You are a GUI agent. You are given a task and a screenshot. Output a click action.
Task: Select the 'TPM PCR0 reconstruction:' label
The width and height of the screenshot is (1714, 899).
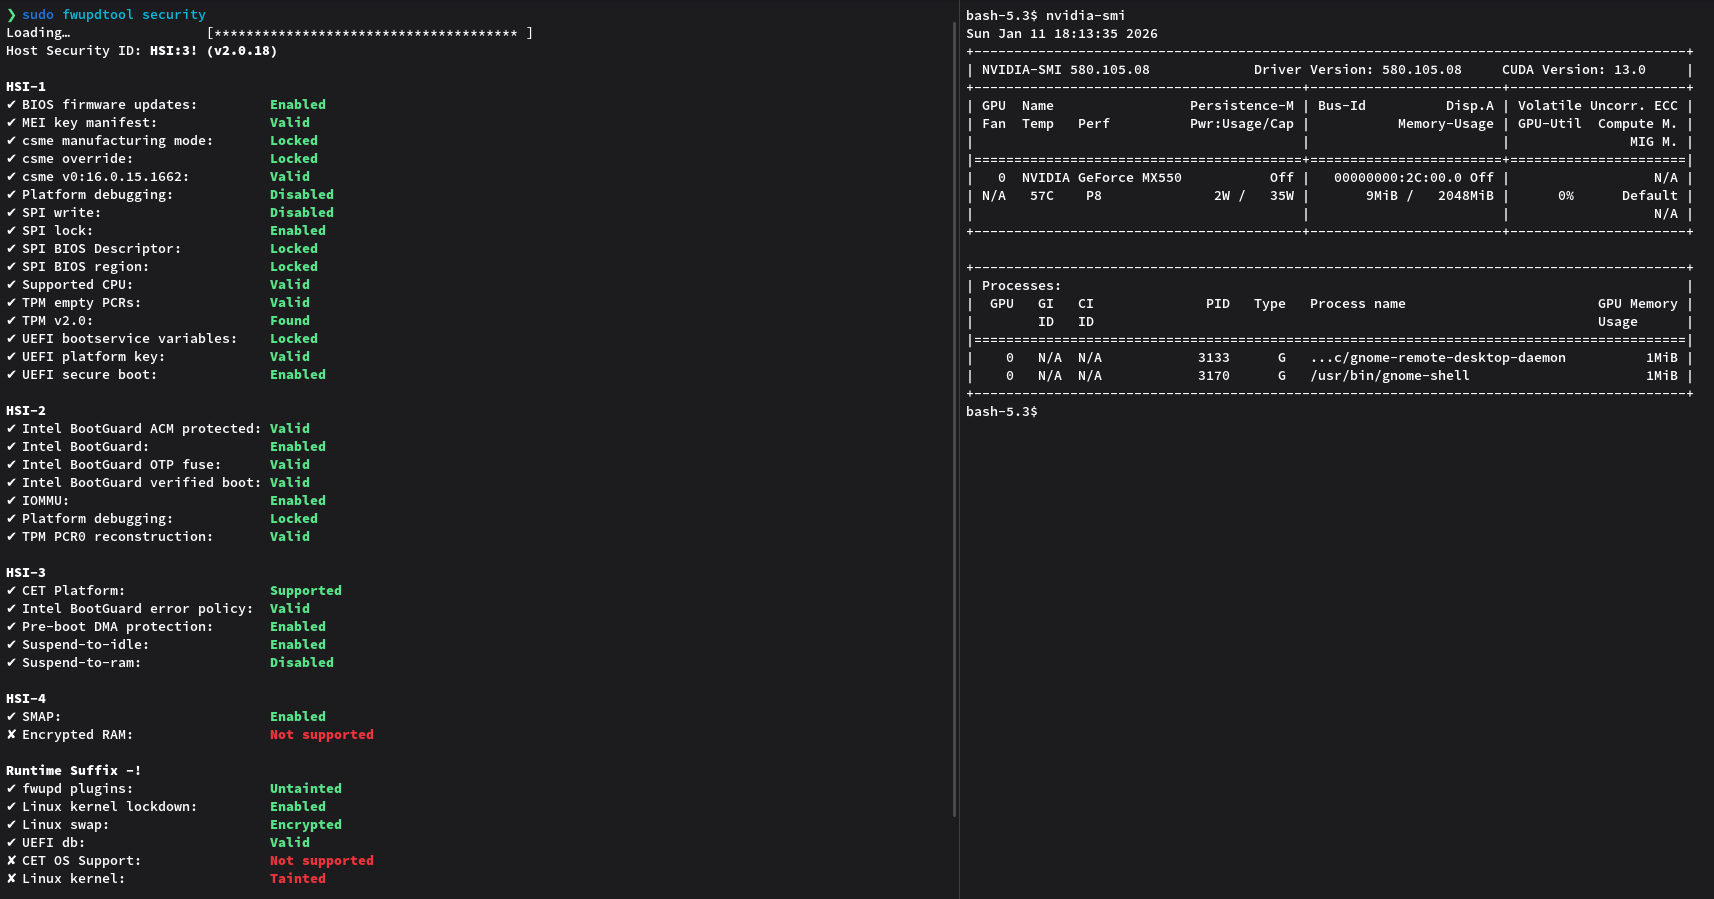pos(118,537)
